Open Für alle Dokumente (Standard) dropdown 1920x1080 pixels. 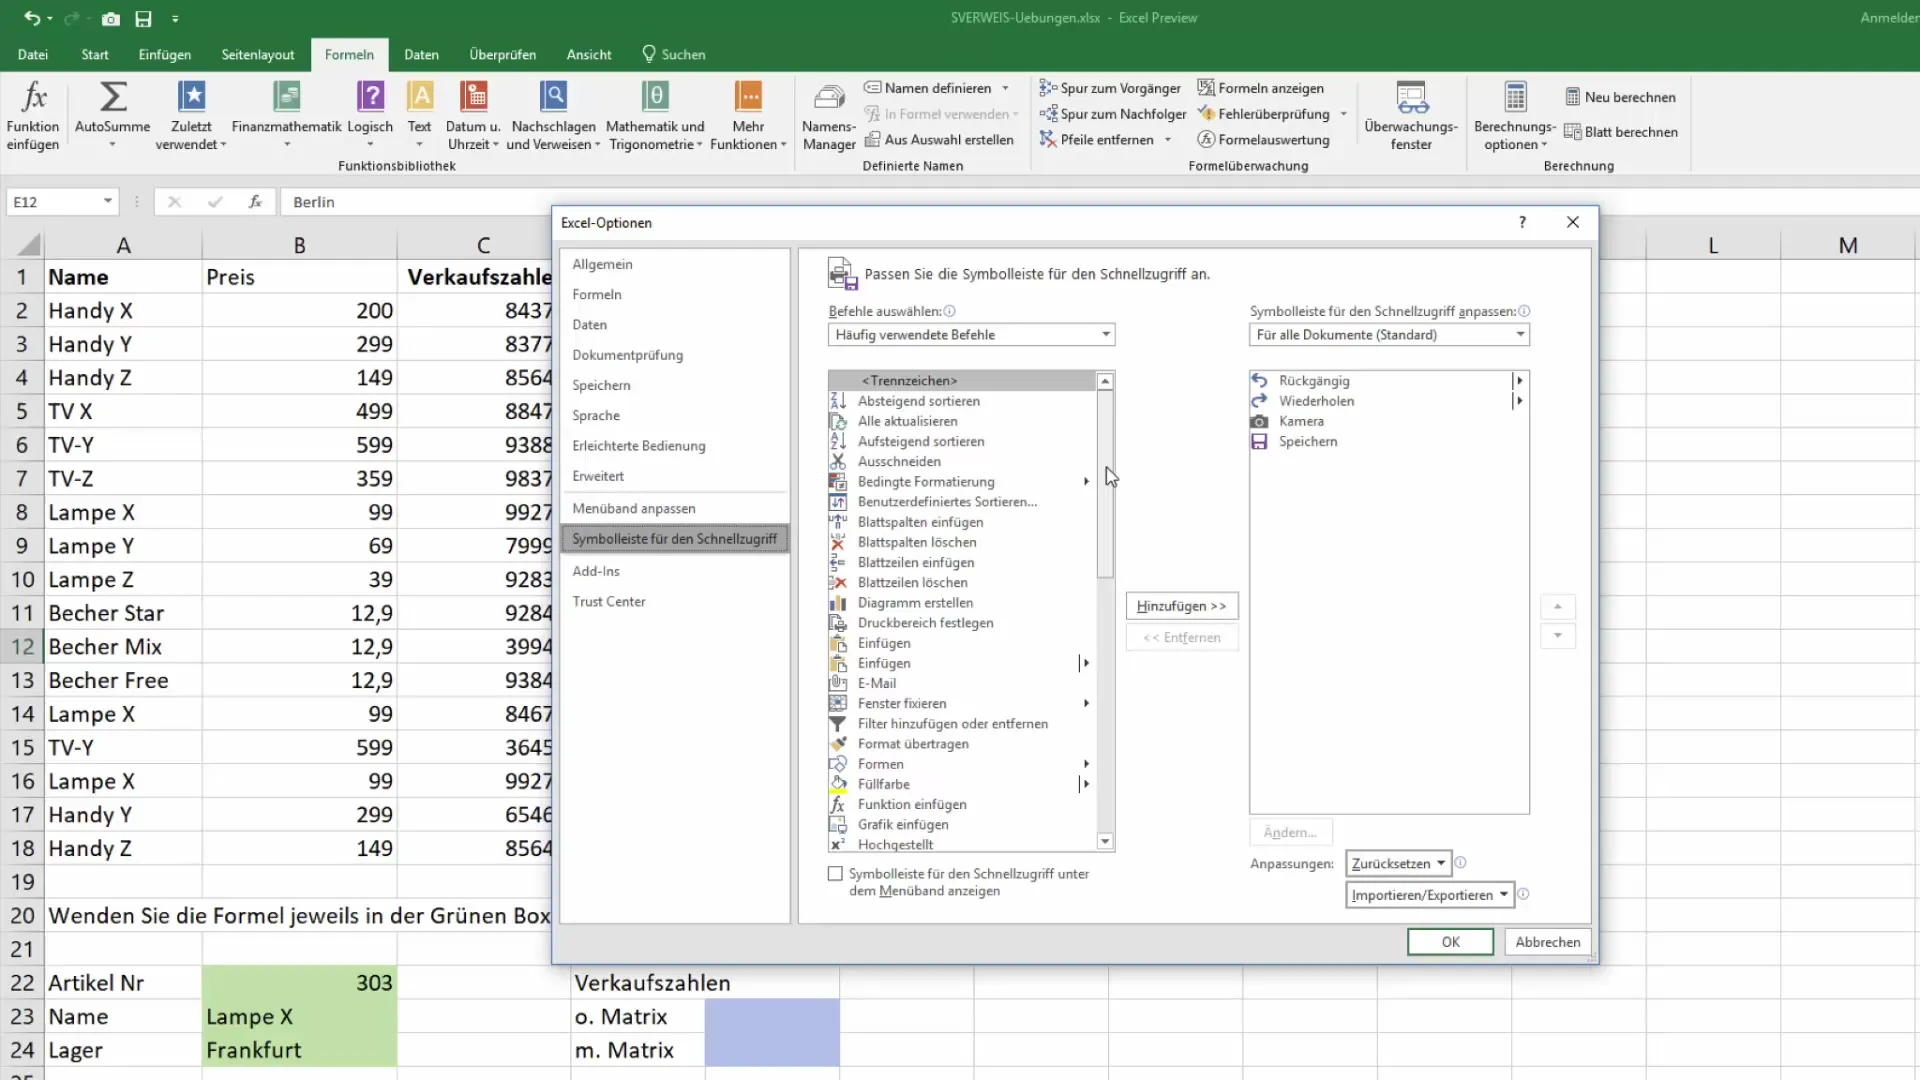(1389, 335)
